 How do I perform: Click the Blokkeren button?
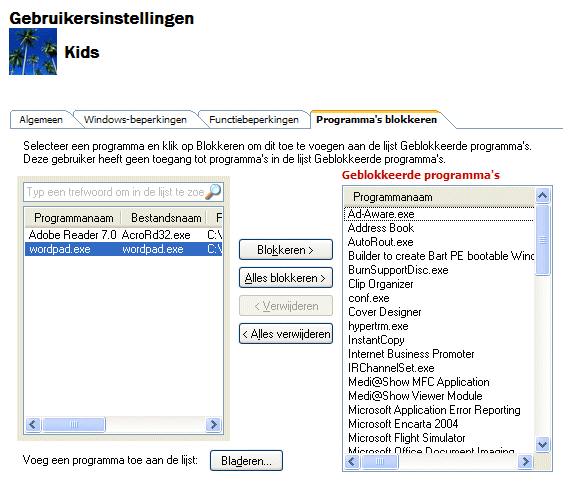click(286, 250)
